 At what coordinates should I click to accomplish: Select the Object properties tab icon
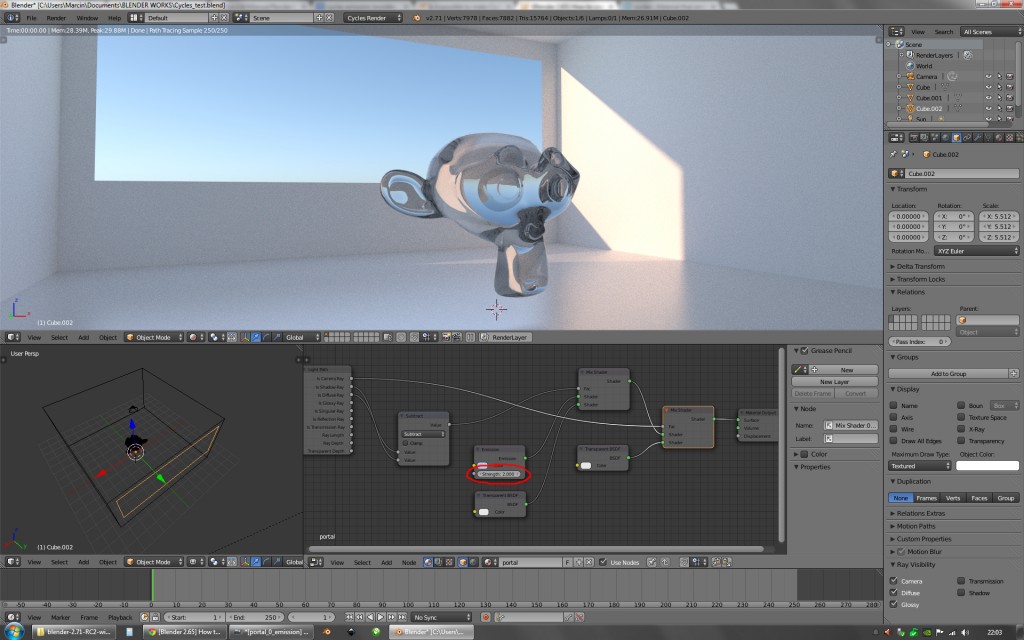pos(956,137)
